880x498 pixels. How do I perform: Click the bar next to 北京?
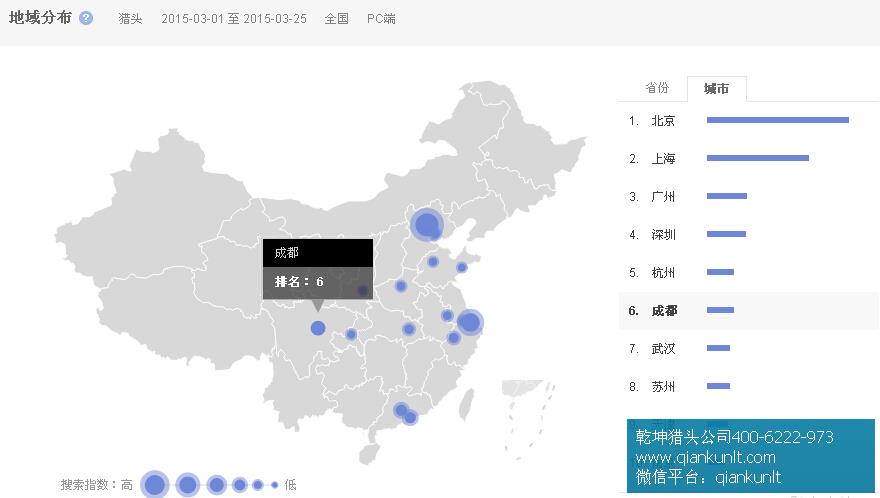click(x=777, y=121)
